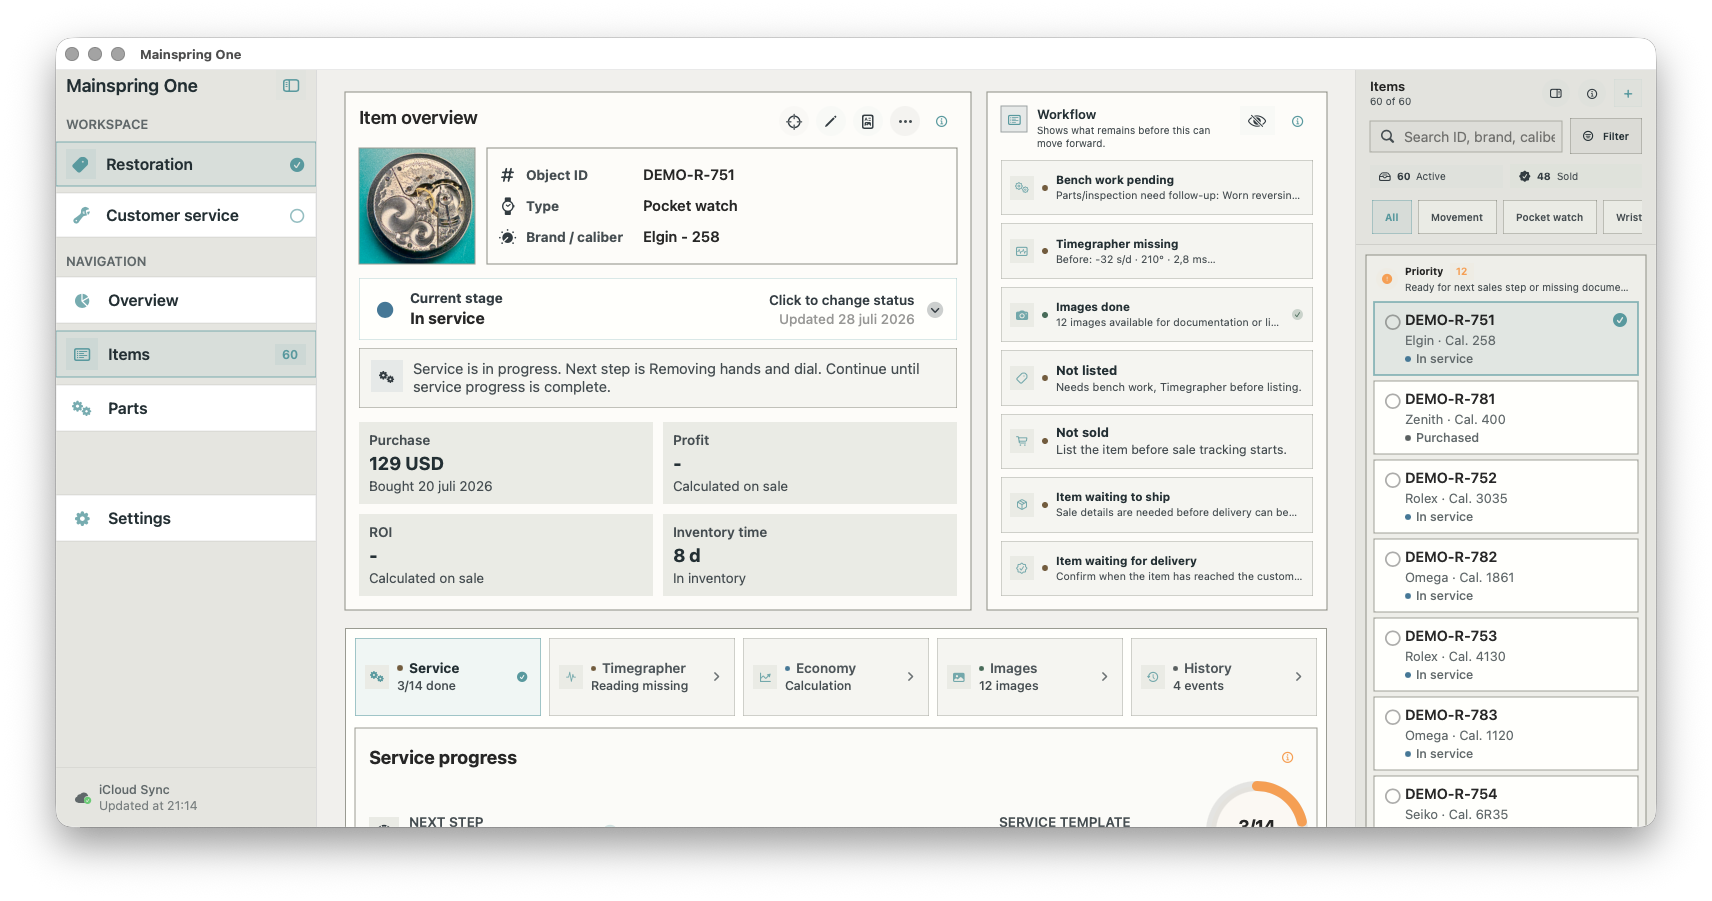The height and width of the screenshot is (901, 1712).
Task: Click the Not sold cart icon
Action: click(1022, 441)
